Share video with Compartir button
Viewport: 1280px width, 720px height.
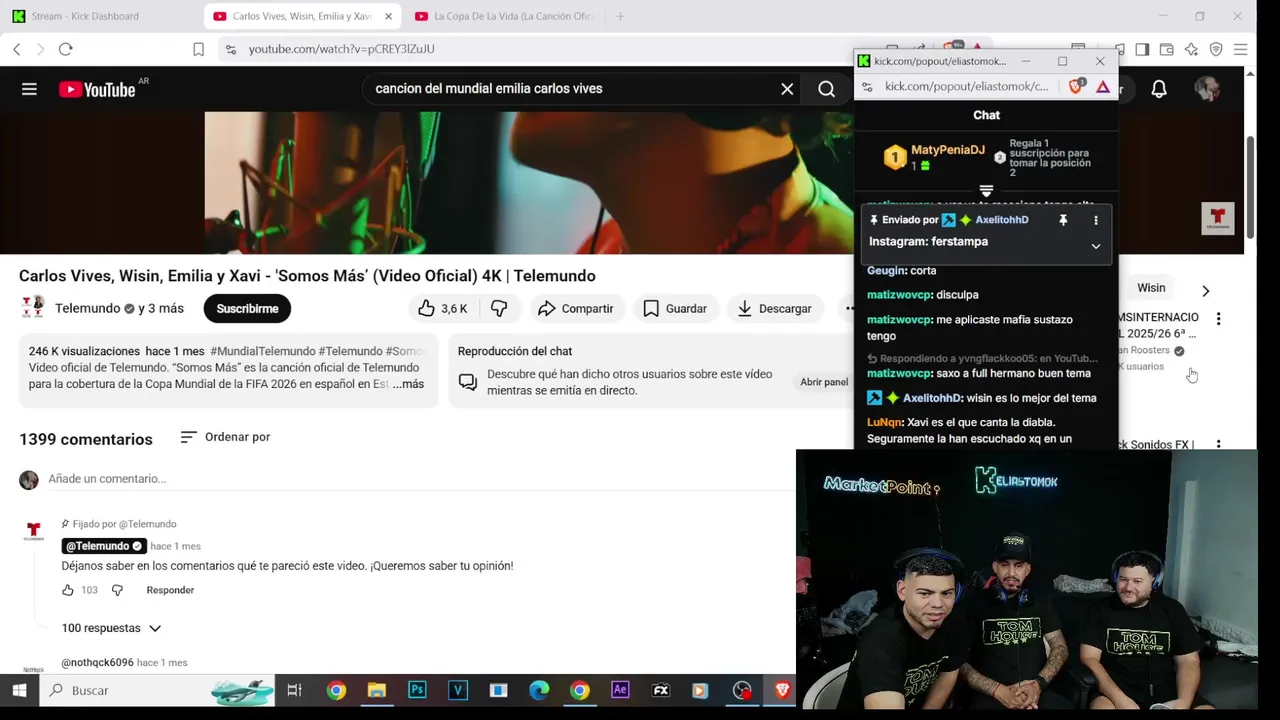pos(576,309)
